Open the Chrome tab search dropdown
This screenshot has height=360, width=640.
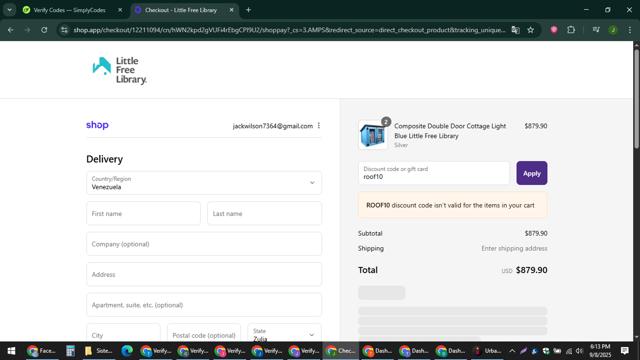click(9, 10)
